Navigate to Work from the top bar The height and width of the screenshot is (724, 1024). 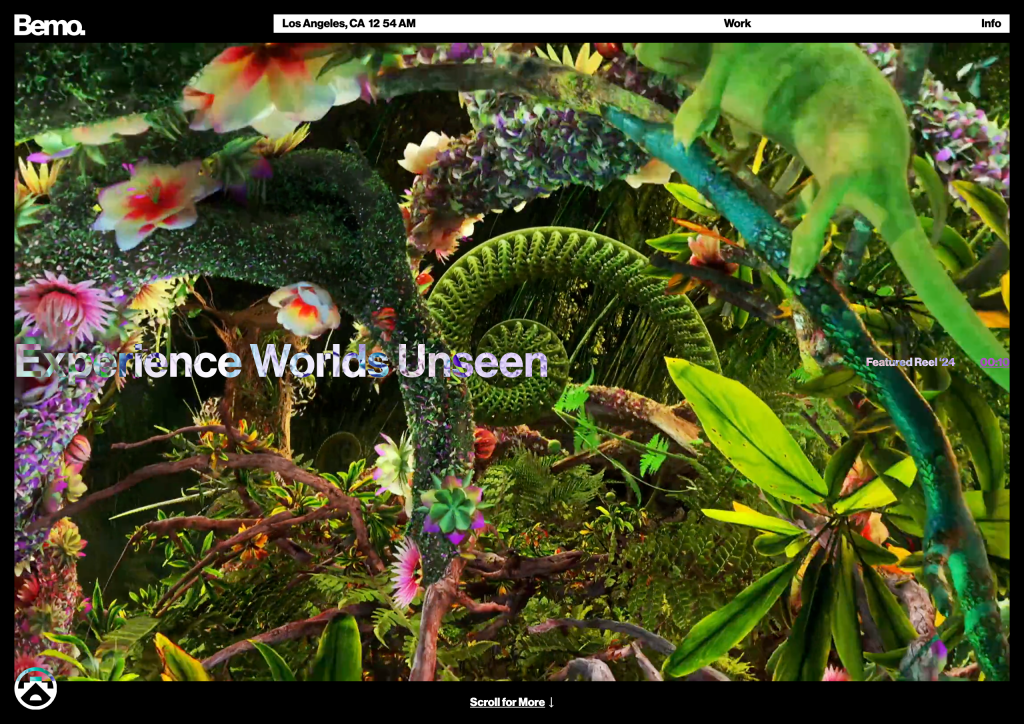[x=737, y=23]
